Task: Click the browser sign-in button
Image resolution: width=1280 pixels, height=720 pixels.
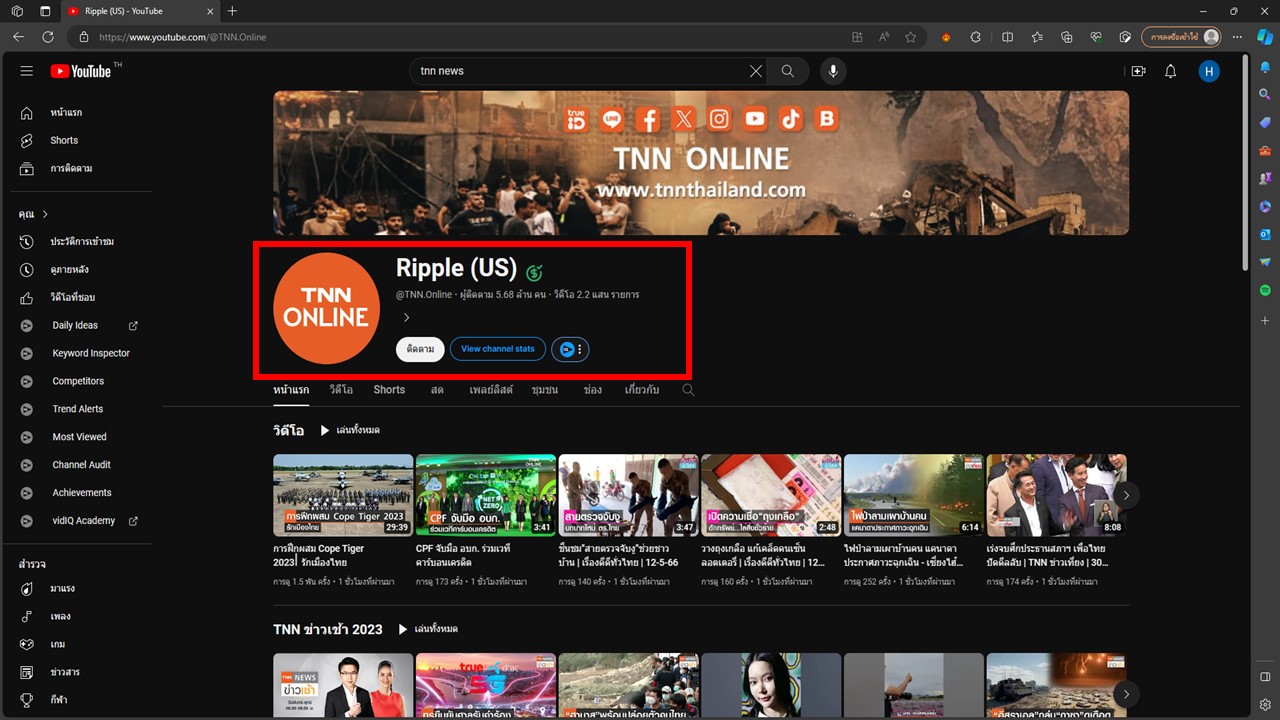Action: [x=1182, y=37]
